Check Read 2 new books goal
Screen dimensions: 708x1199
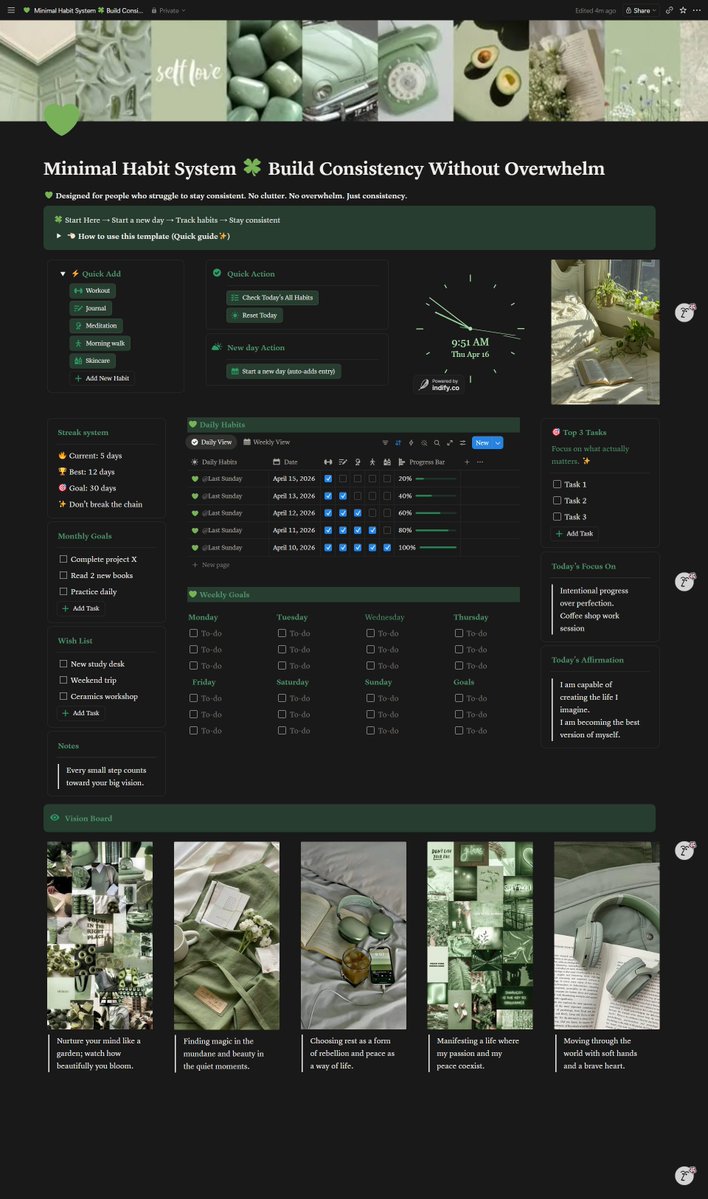63,575
